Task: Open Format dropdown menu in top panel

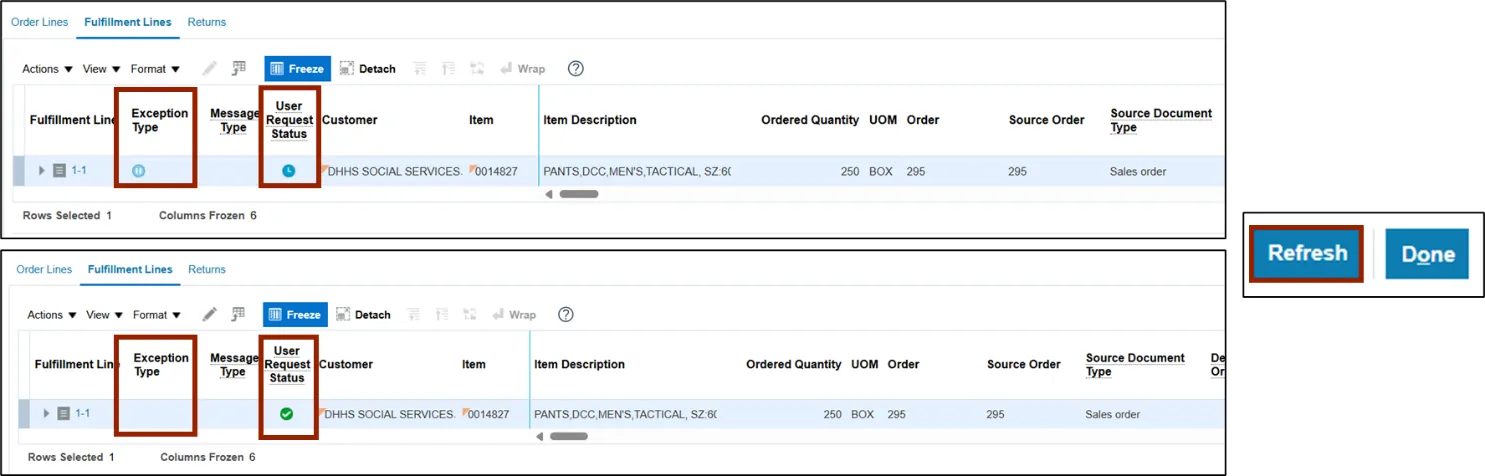Action: [x=156, y=69]
